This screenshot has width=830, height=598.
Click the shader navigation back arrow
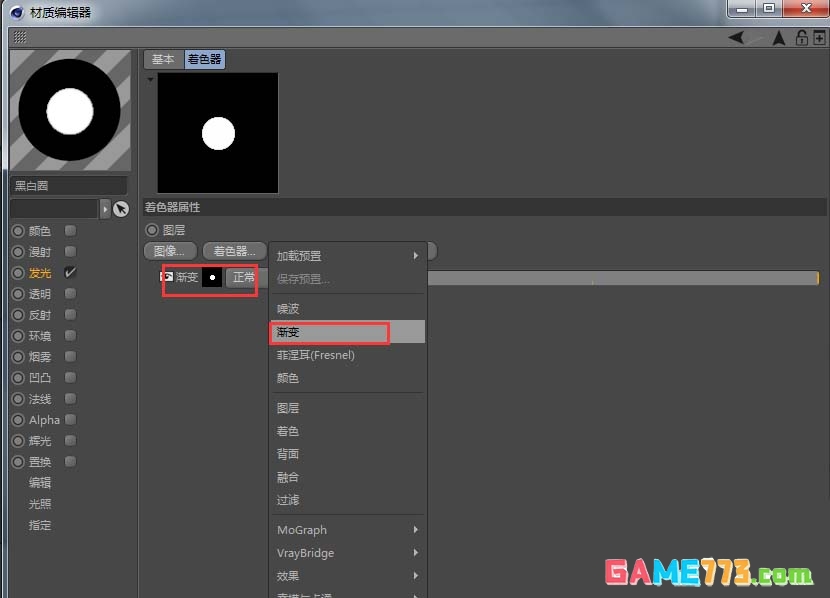[736, 37]
